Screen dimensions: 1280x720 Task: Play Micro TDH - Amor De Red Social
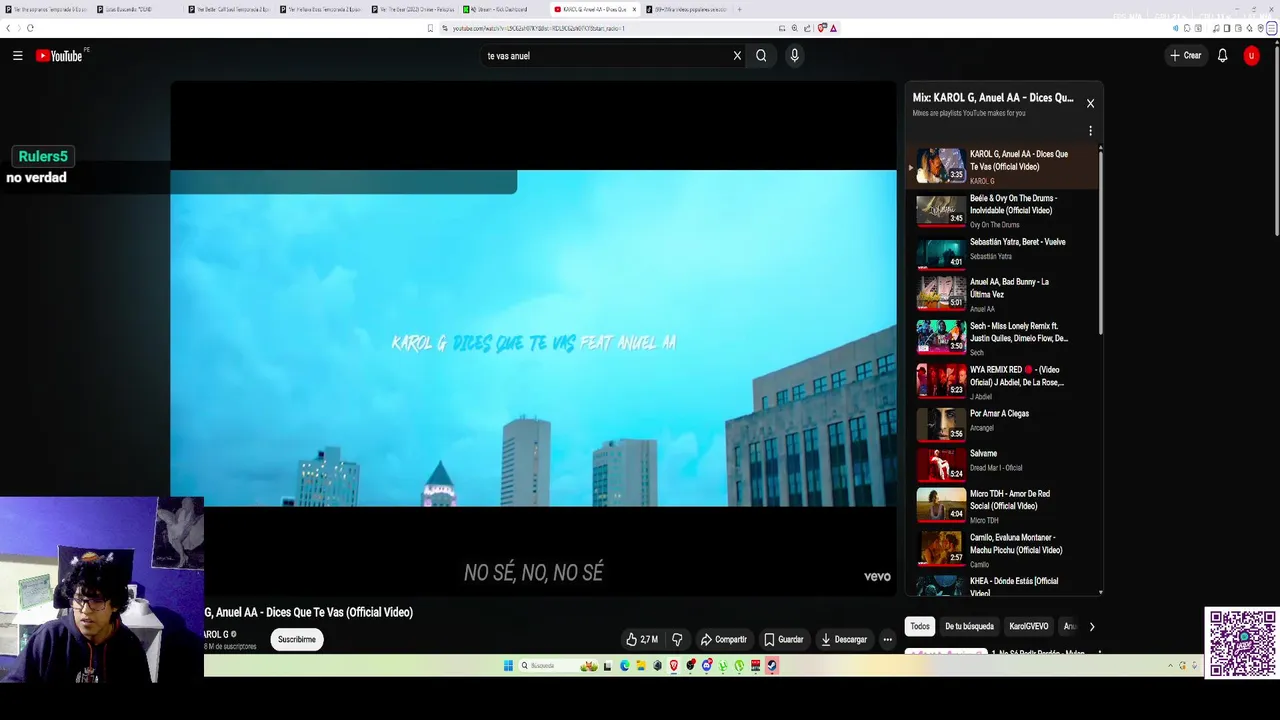click(1001, 506)
